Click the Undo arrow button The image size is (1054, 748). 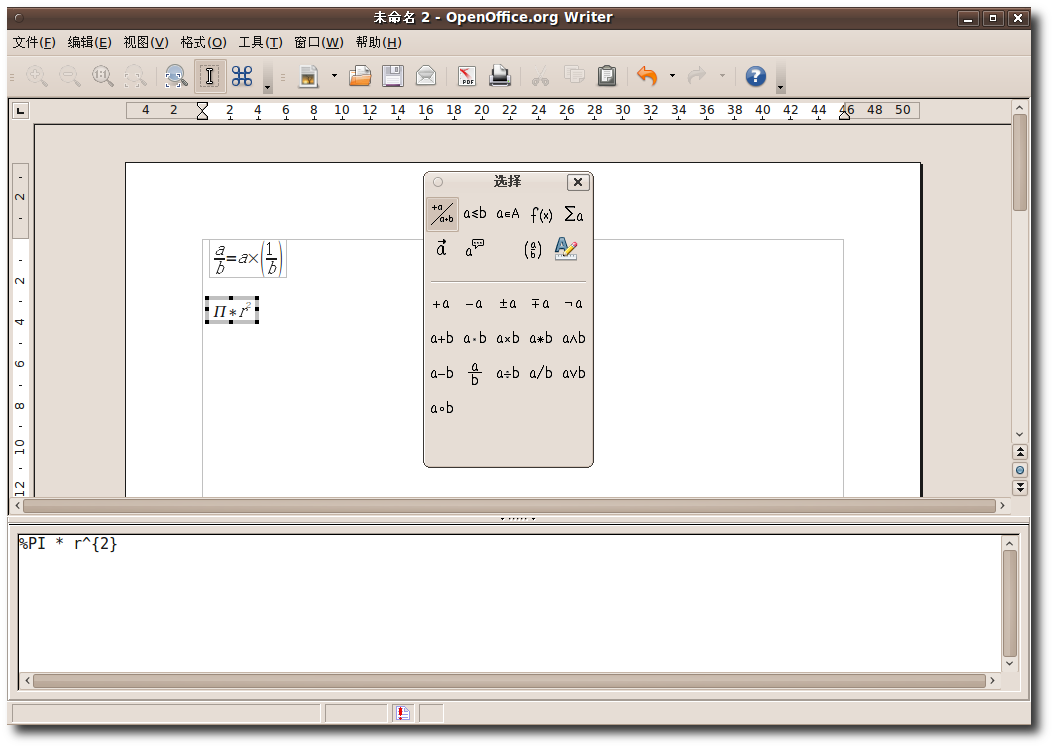[x=648, y=76]
